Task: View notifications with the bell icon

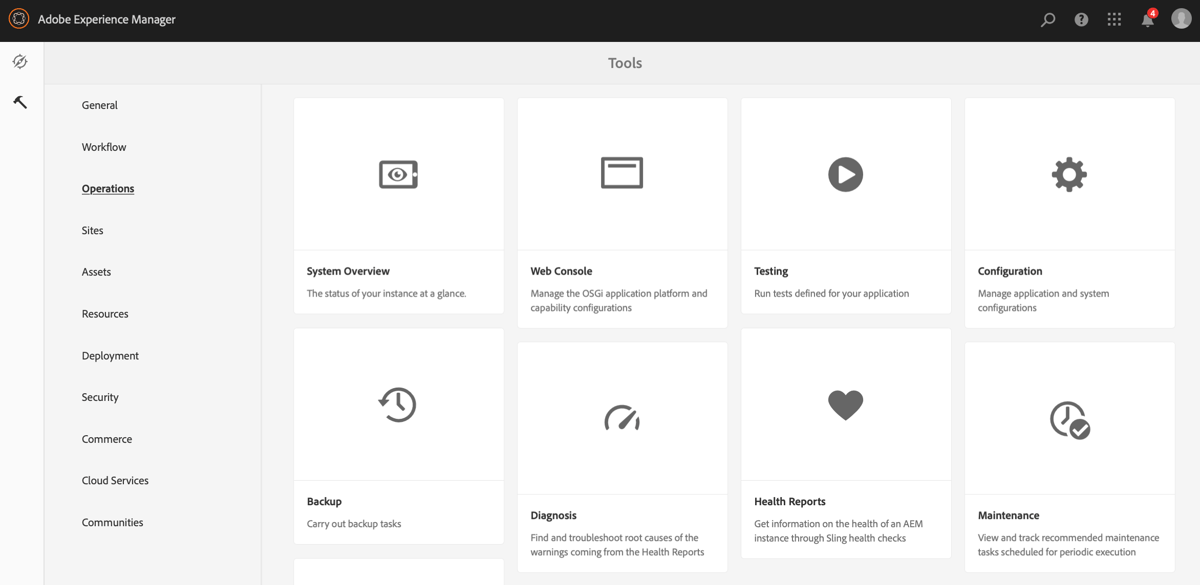Action: coord(1147,19)
